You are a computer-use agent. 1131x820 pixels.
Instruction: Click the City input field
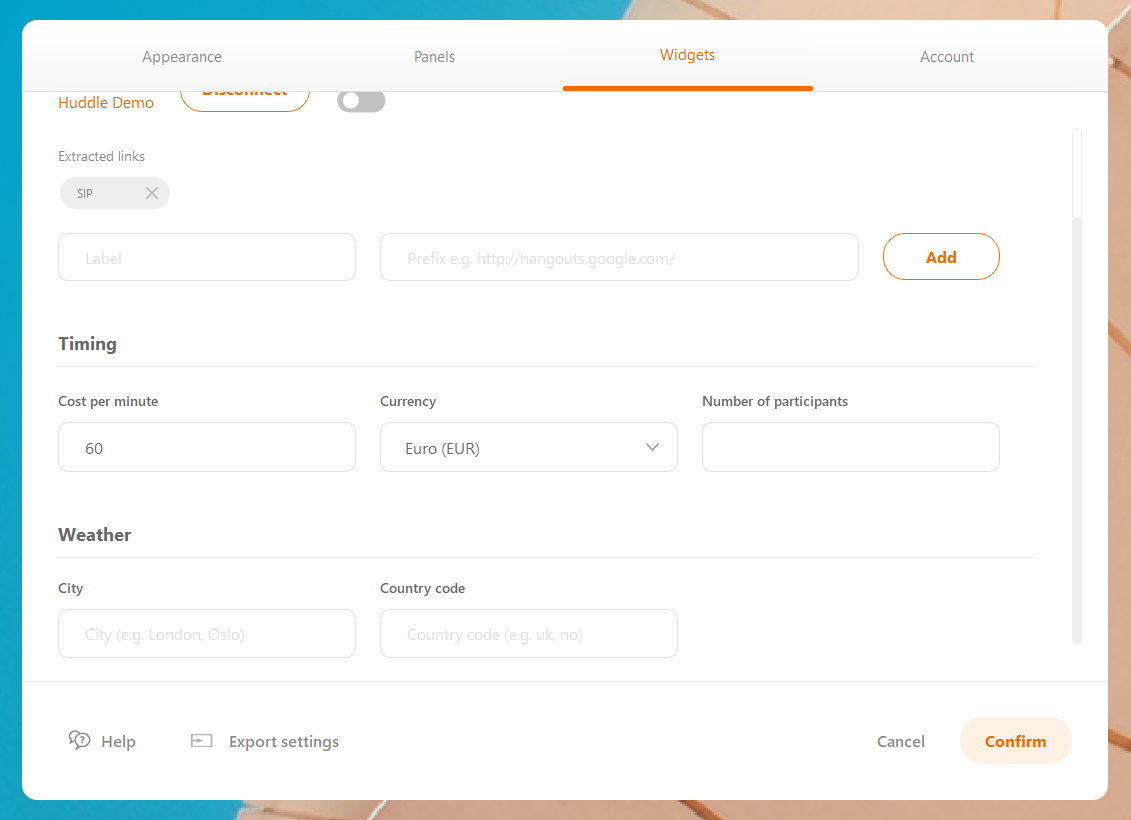click(x=207, y=634)
